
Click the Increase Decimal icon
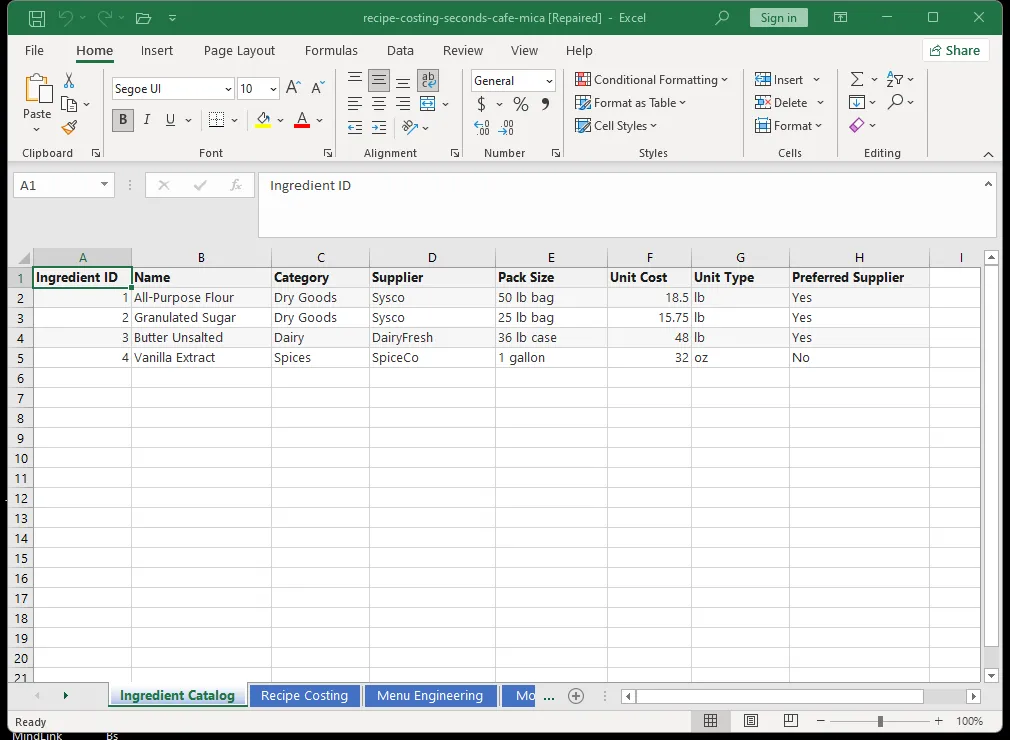pos(482,128)
